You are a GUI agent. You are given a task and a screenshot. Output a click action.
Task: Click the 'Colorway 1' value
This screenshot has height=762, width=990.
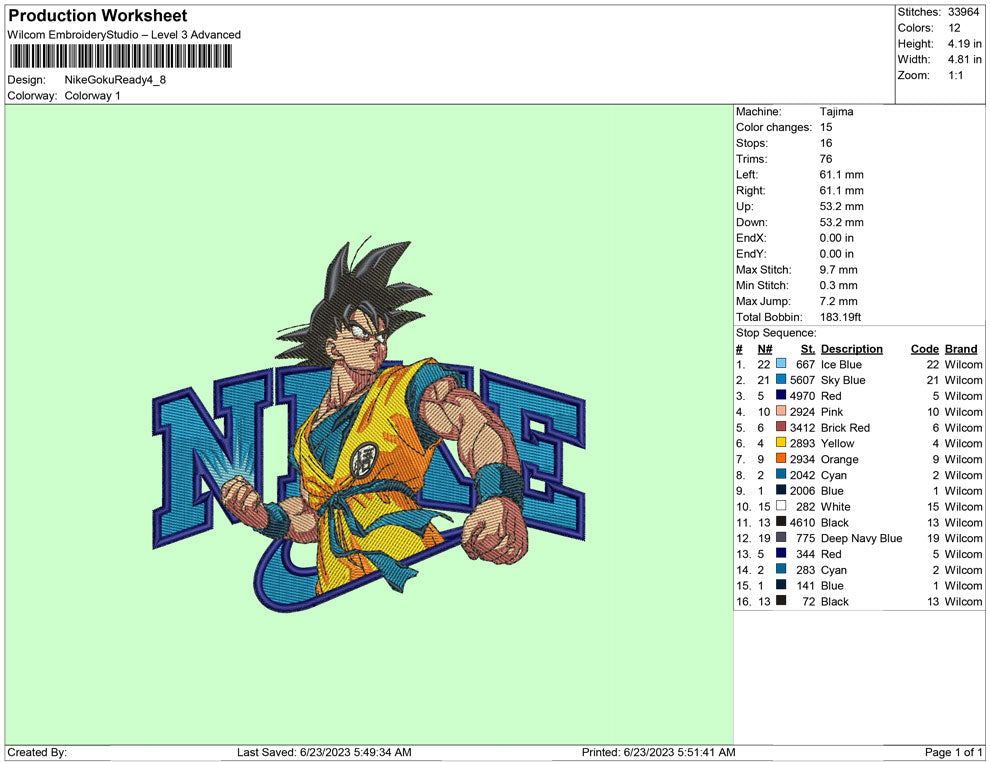click(92, 96)
